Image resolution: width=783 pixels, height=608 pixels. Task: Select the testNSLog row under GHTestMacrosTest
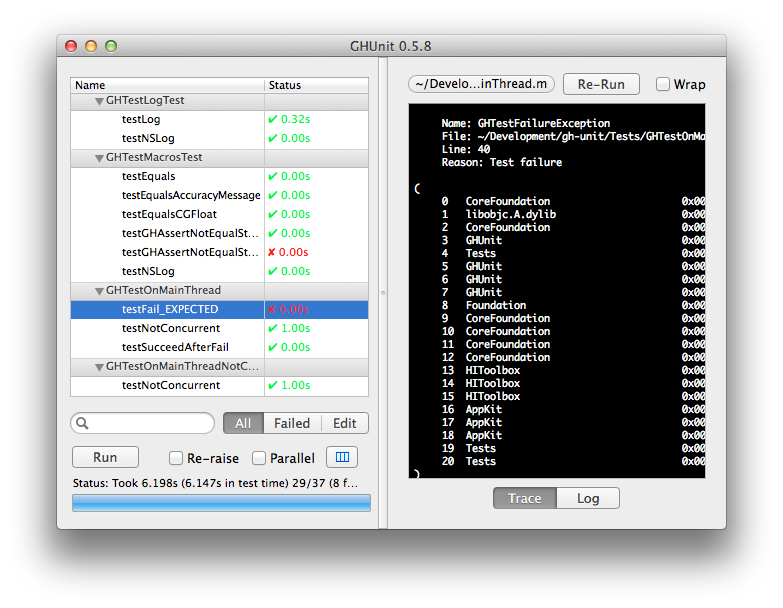(x=220, y=271)
